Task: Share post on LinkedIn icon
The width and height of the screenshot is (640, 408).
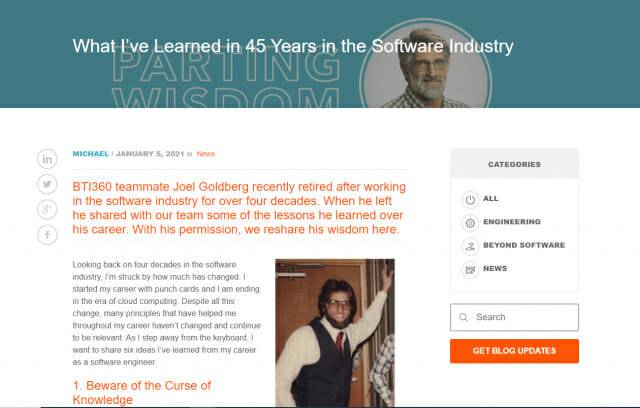Action: click(47, 159)
